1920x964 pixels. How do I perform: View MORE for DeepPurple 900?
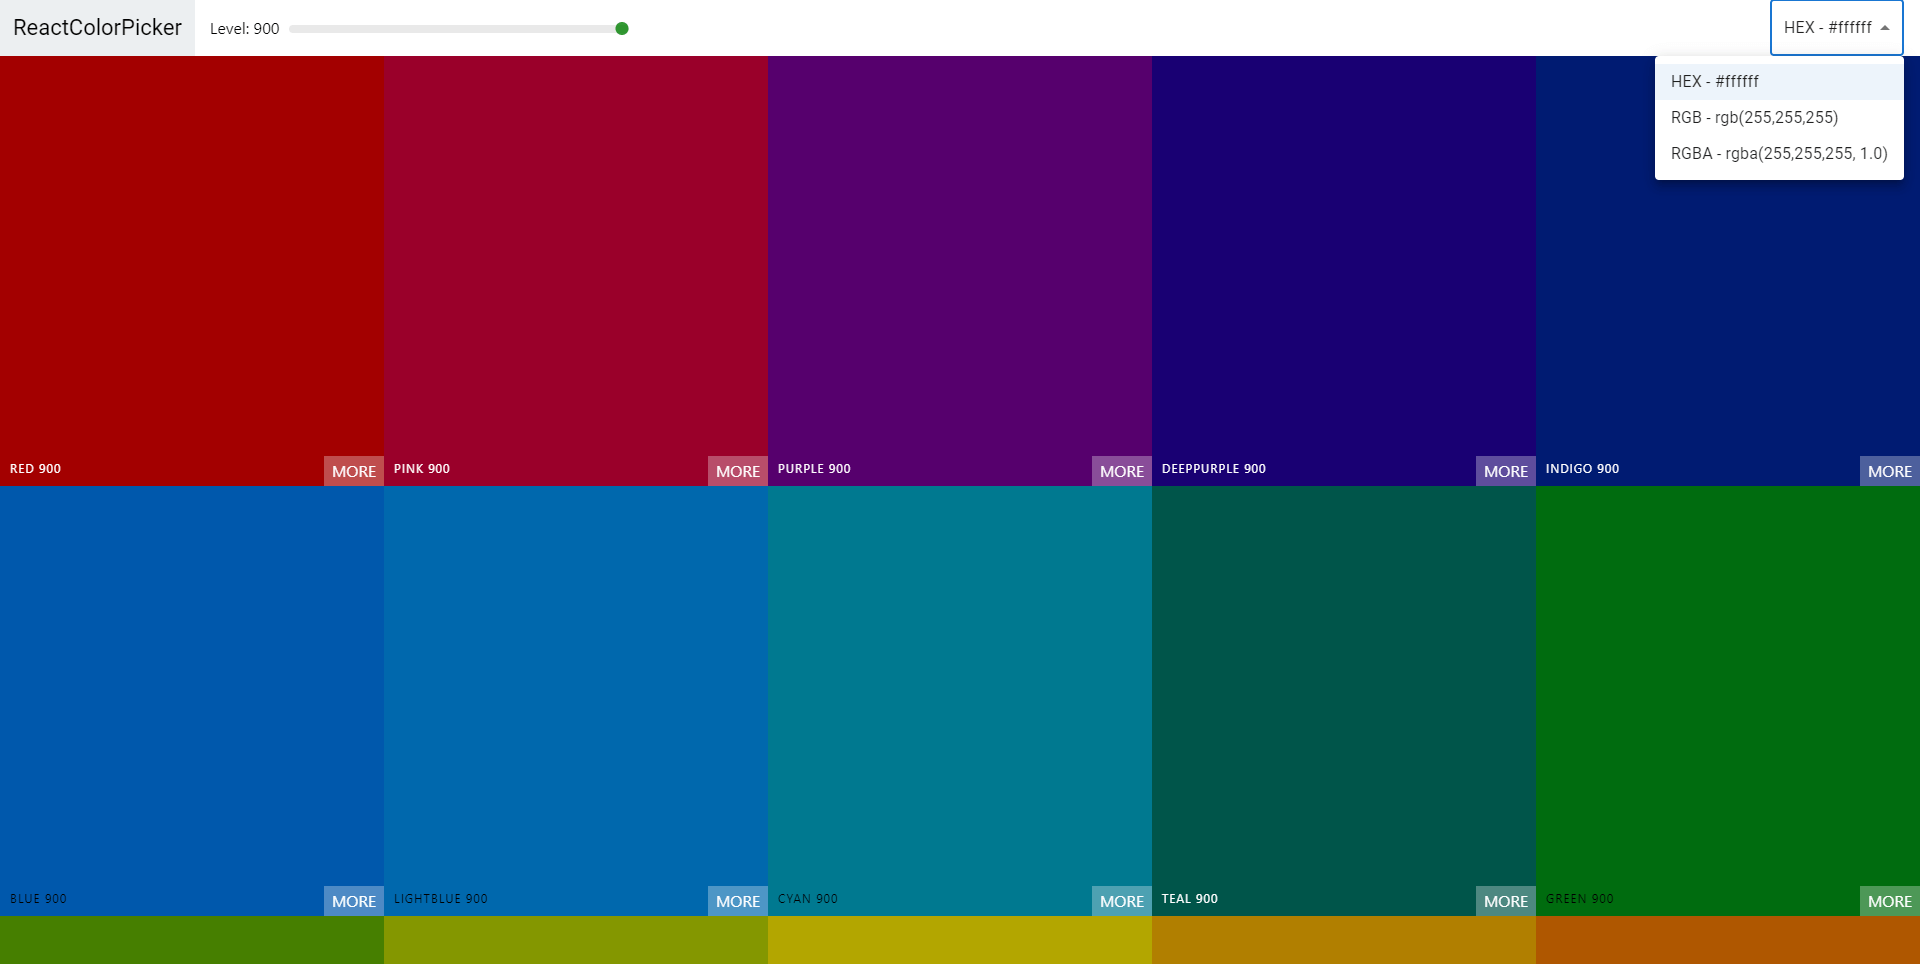coord(1506,471)
